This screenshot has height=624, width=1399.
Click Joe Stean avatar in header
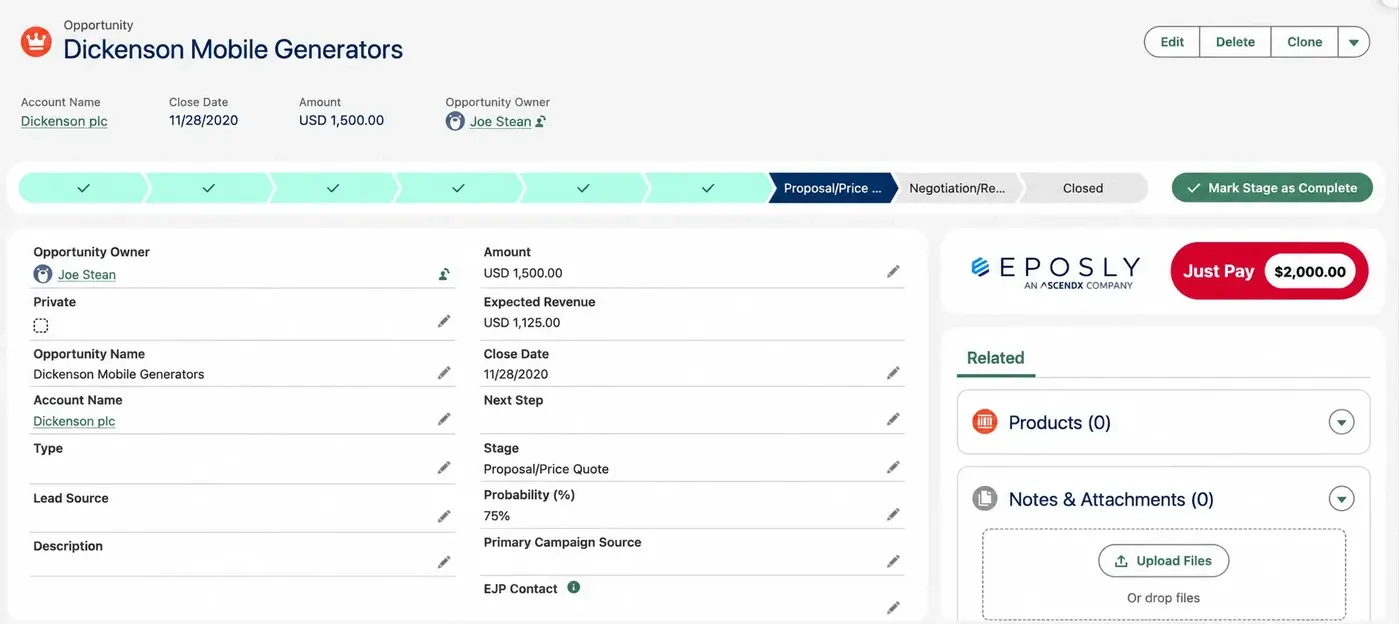coord(455,121)
